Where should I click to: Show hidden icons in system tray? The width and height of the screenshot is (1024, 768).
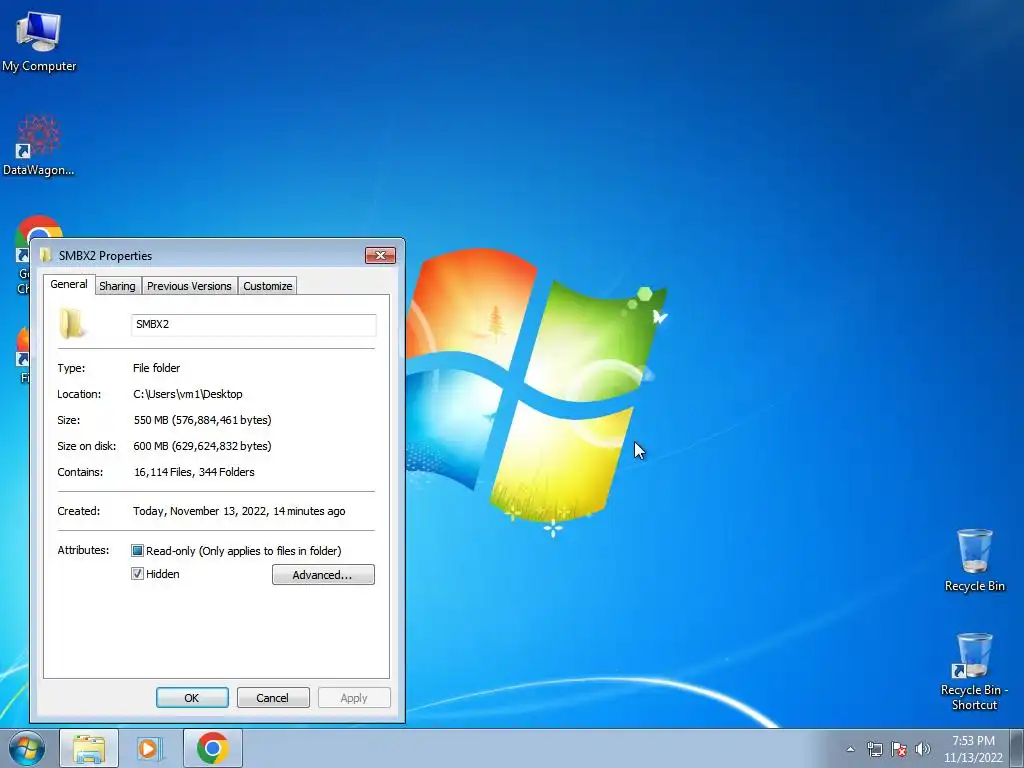coord(850,749)
